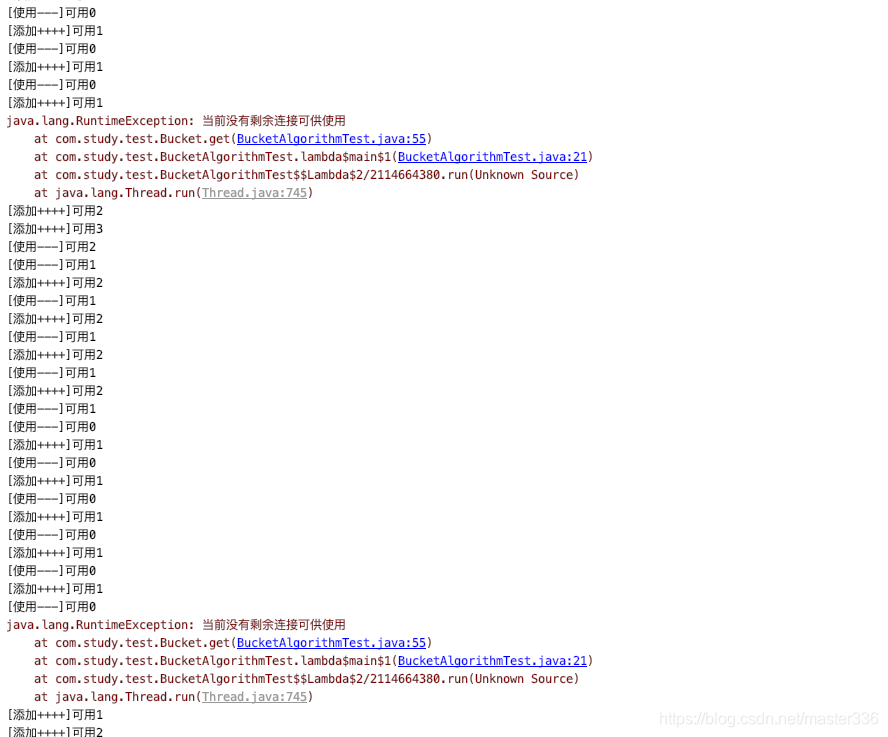Click the blog.csdn.net/master336 watermark URL

click(x=769, y=719)
